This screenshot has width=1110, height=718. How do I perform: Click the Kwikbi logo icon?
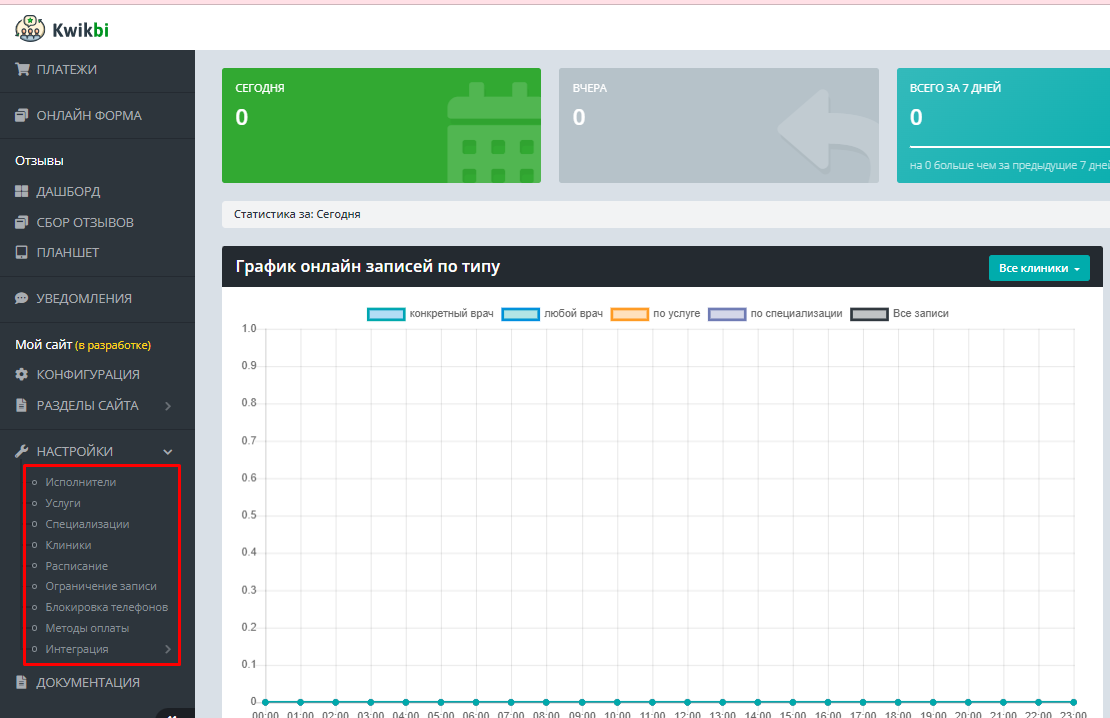pyautogui.click(x=30, y=29)
